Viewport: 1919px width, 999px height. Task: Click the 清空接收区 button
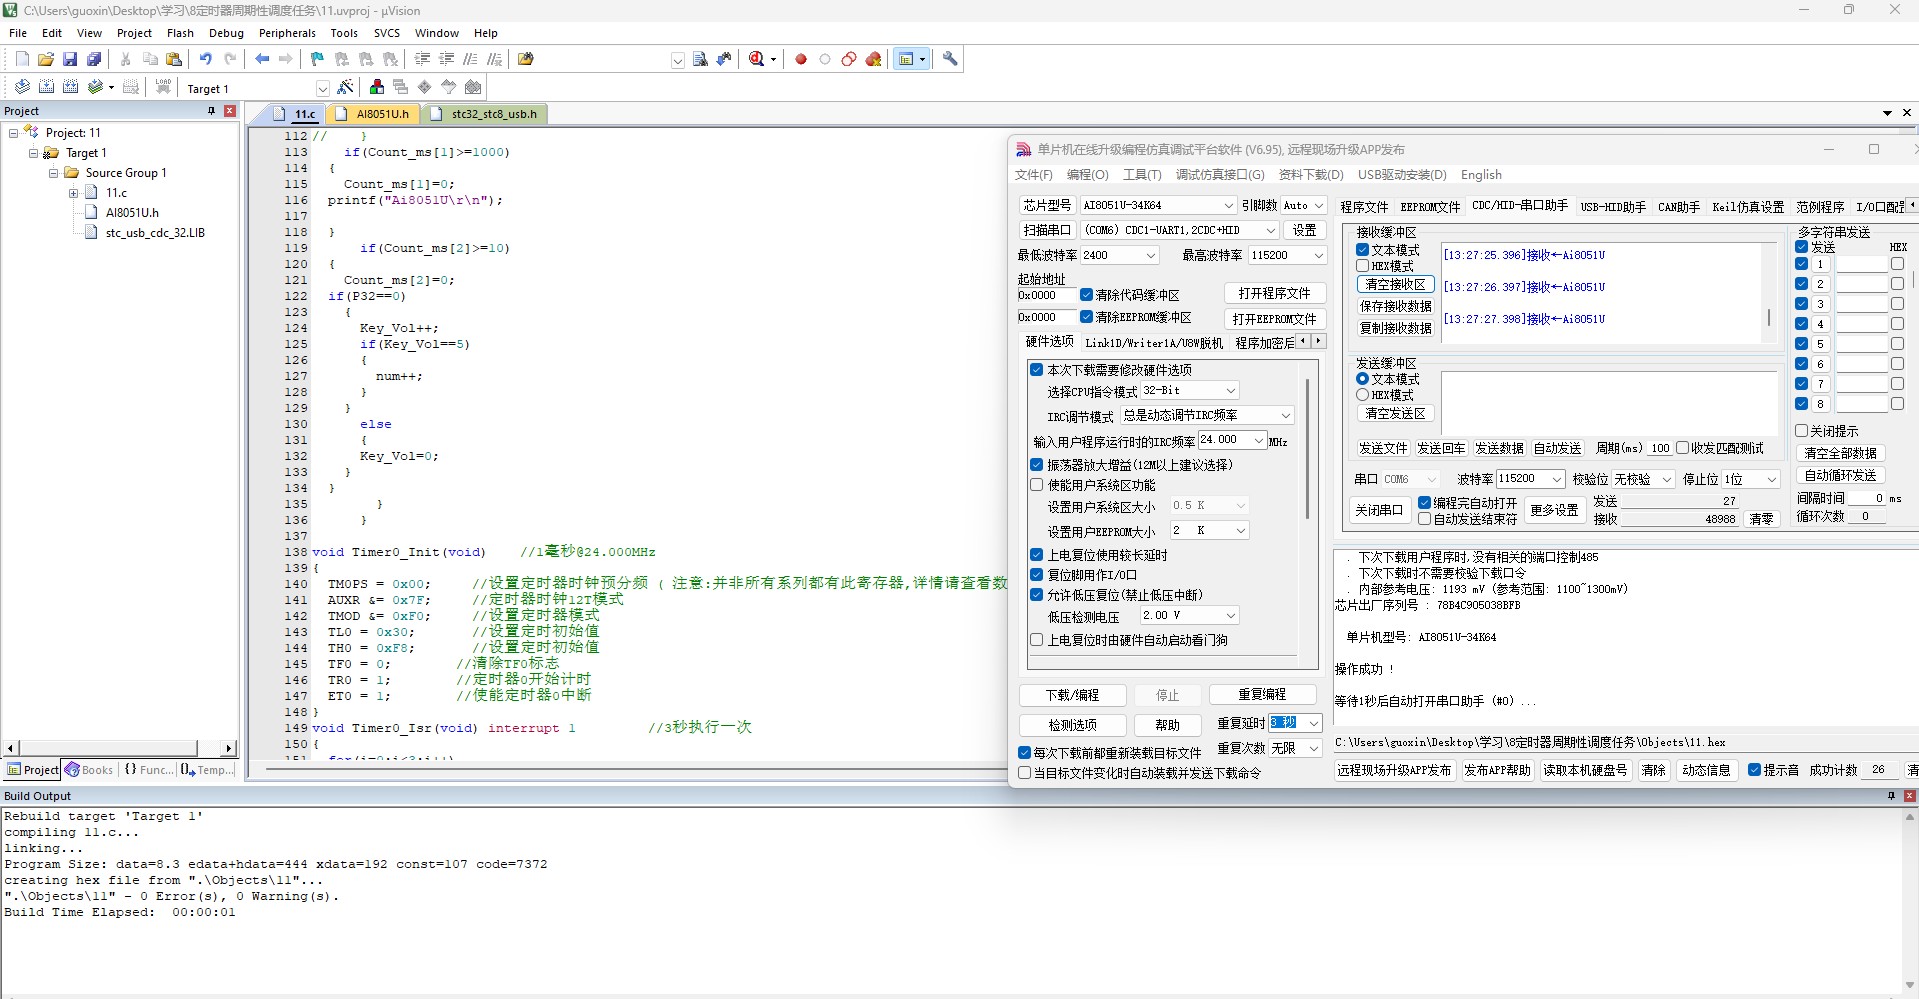(1395, 285)
